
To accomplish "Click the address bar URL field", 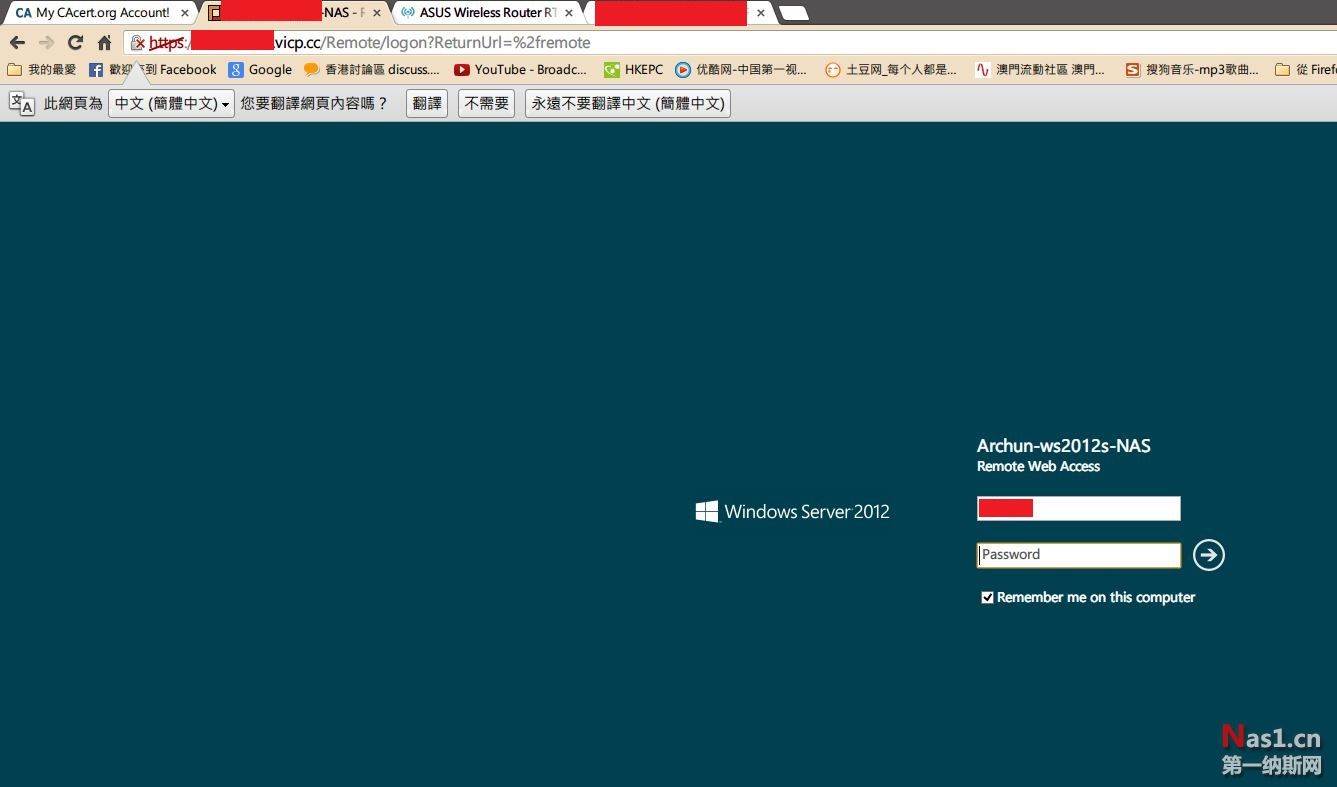I will (730, 43).
